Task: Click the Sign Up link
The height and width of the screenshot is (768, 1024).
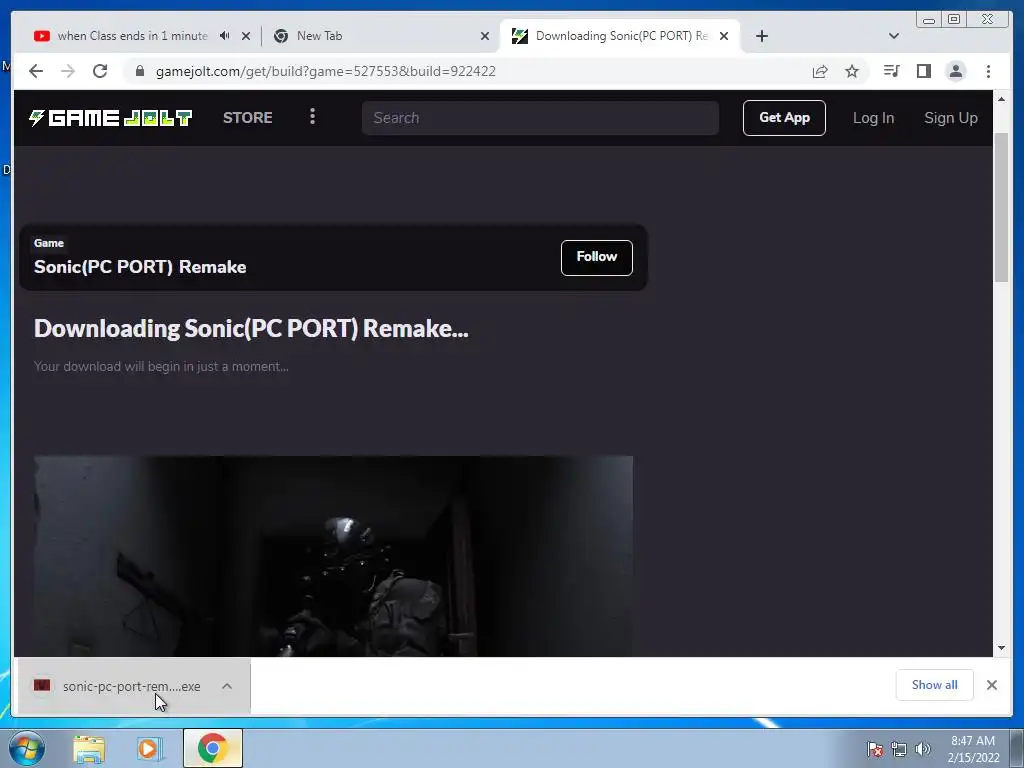Action: [x=951, y=118]
